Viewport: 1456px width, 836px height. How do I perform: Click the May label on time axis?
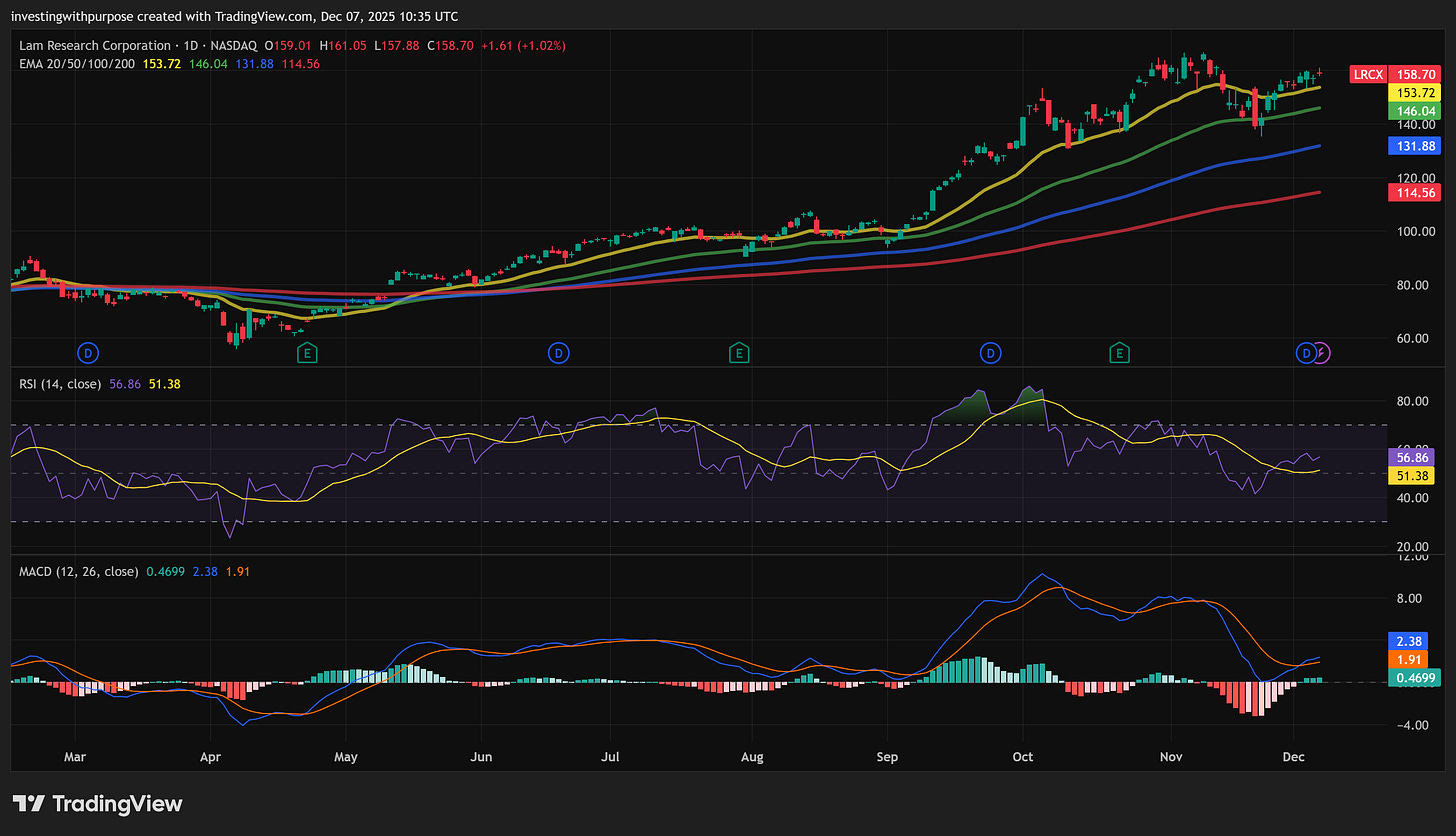[345, 757]
